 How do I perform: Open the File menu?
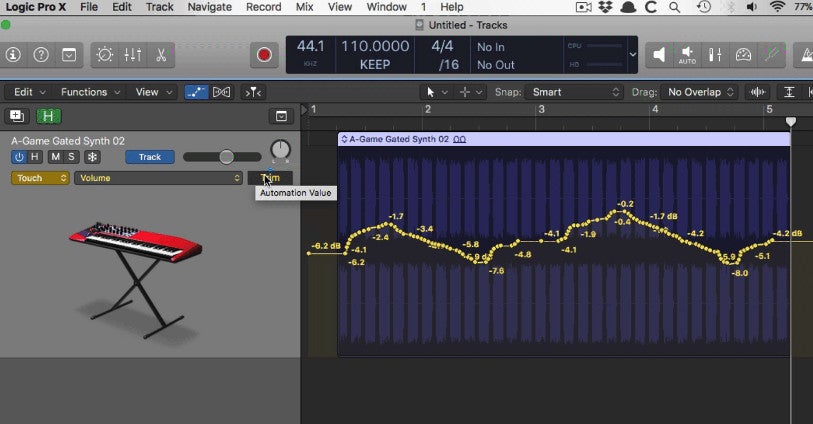click(89, 7)
